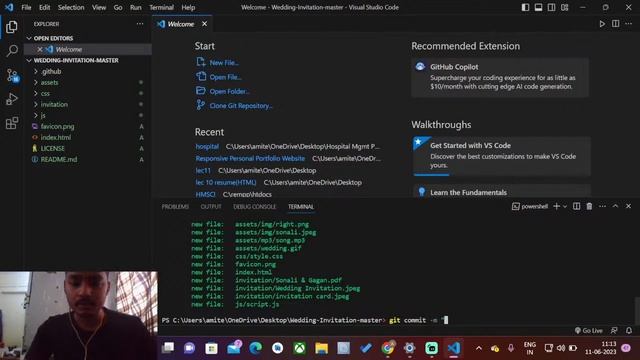The height and width of the screenshot is (360, 640).
Task: Open Get Started with VS Code walkthrough
Action: click(502, 156)
